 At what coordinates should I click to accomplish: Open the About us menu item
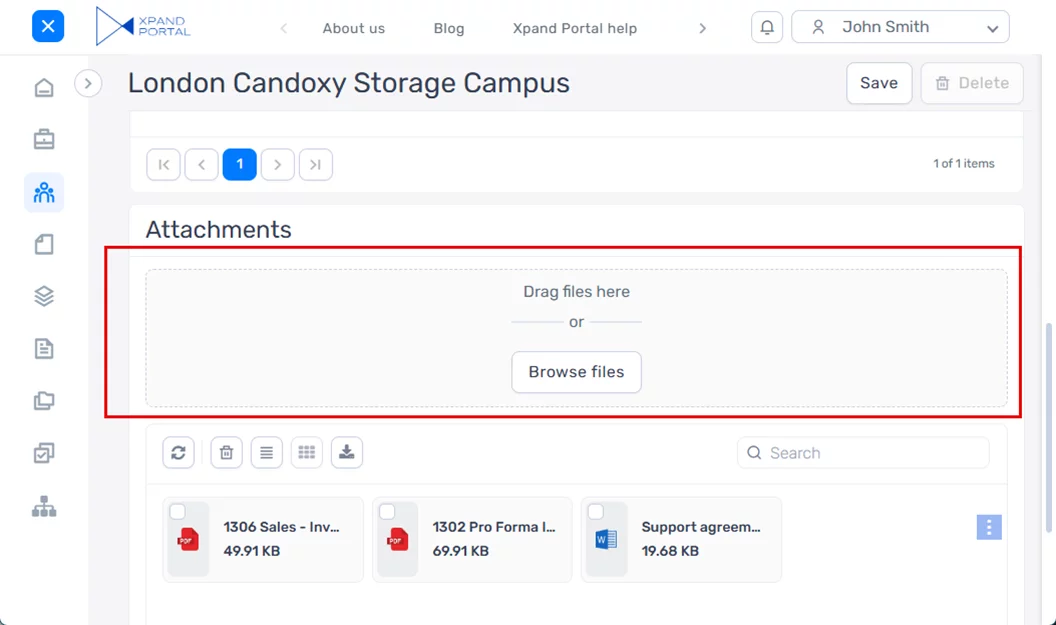click(353, 28)
